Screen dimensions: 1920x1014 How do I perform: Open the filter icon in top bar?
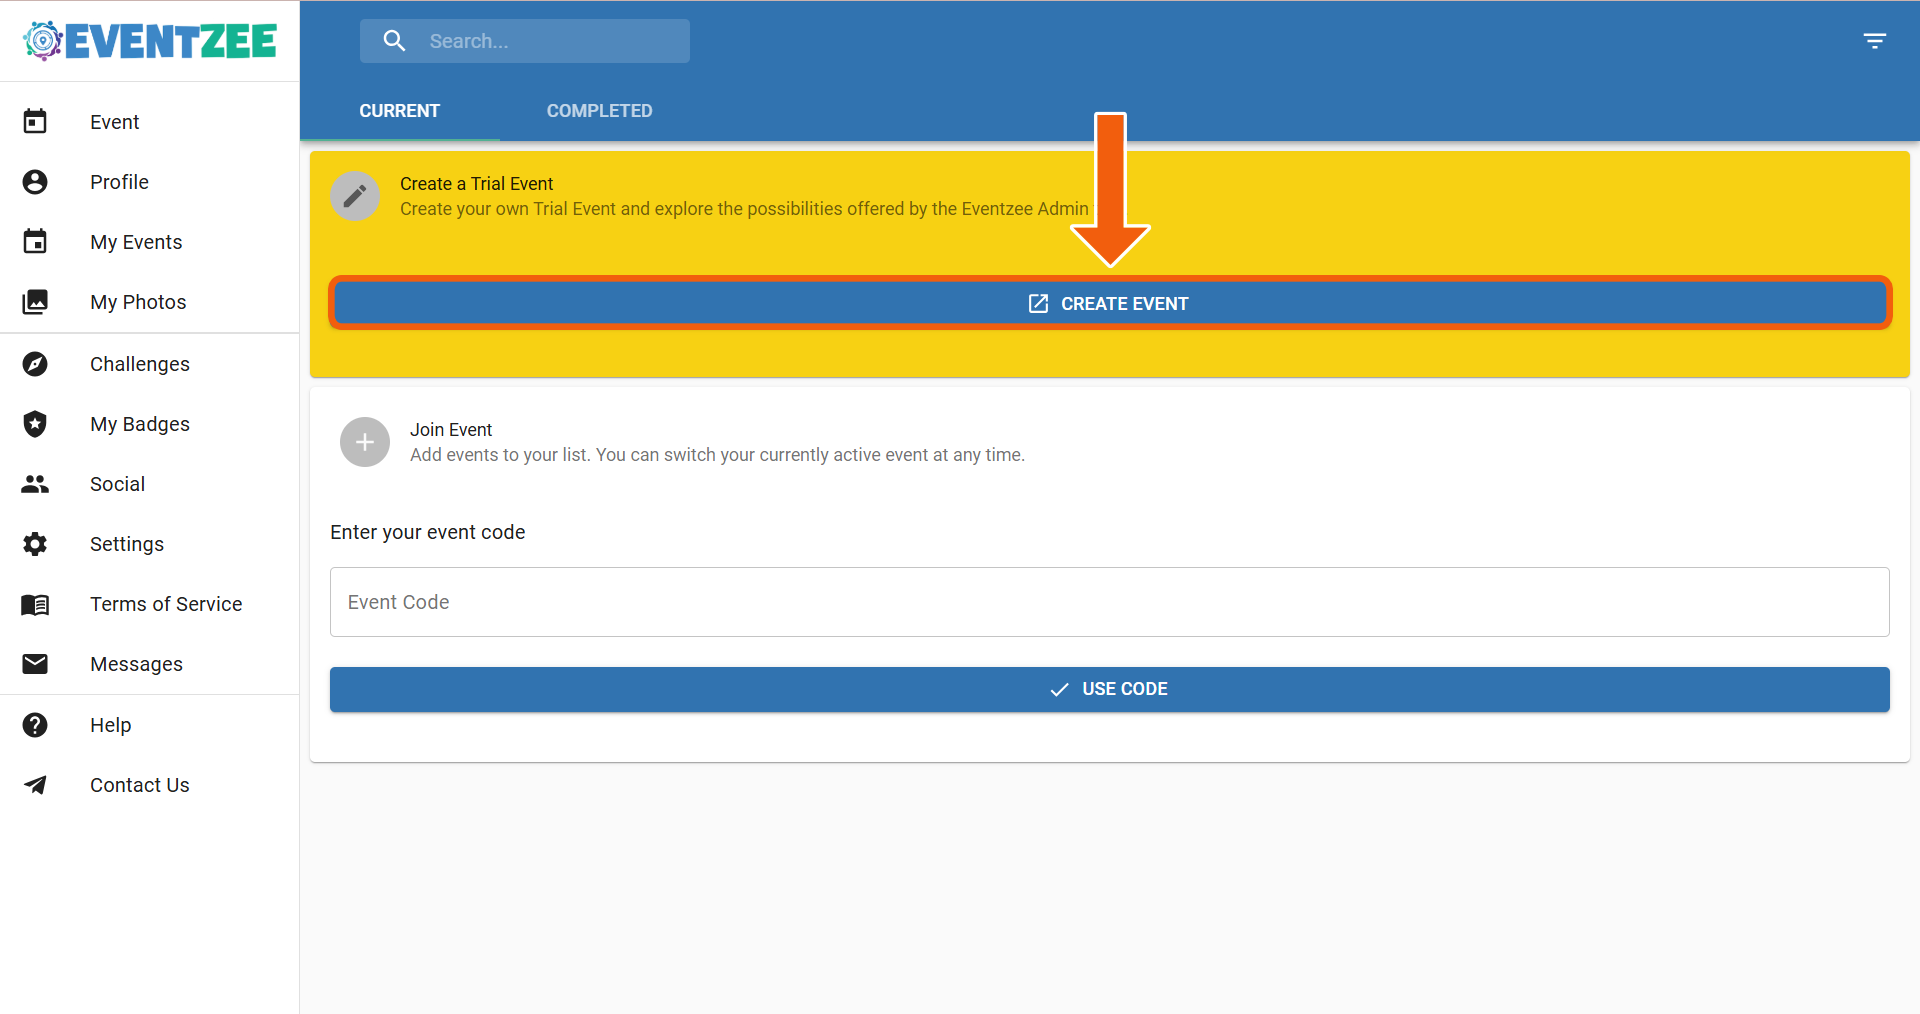(x=1875, y=41)
